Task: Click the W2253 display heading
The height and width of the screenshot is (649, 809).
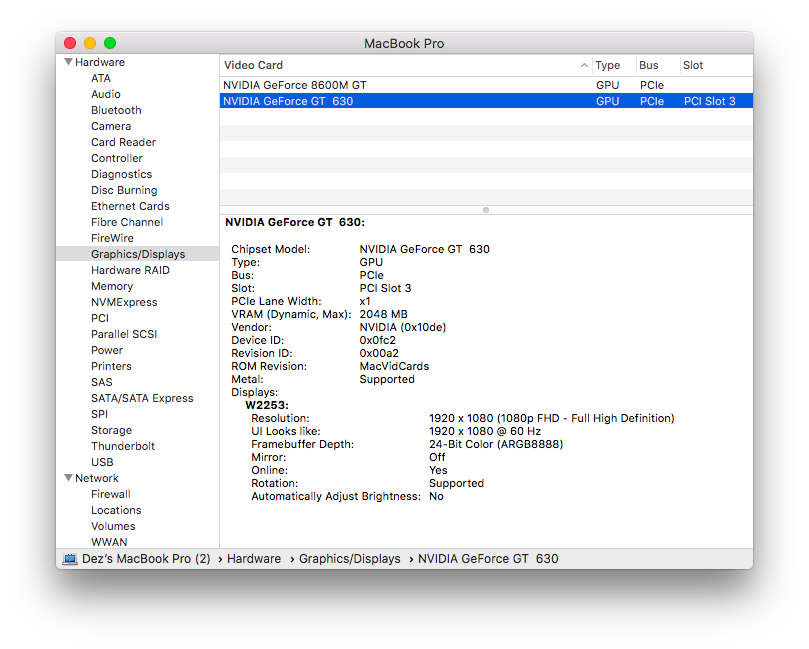Action: pyautogui.click(x=267, y=405)
